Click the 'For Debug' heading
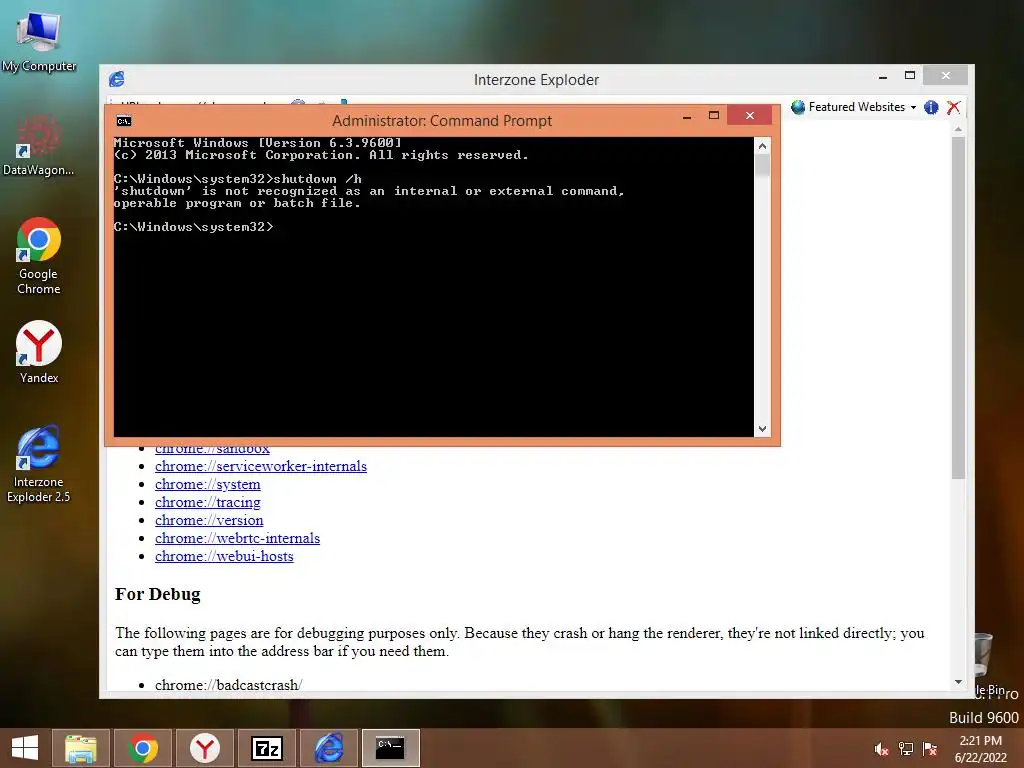This screenshot has height=768, width=1024. (x=157, y=594)
